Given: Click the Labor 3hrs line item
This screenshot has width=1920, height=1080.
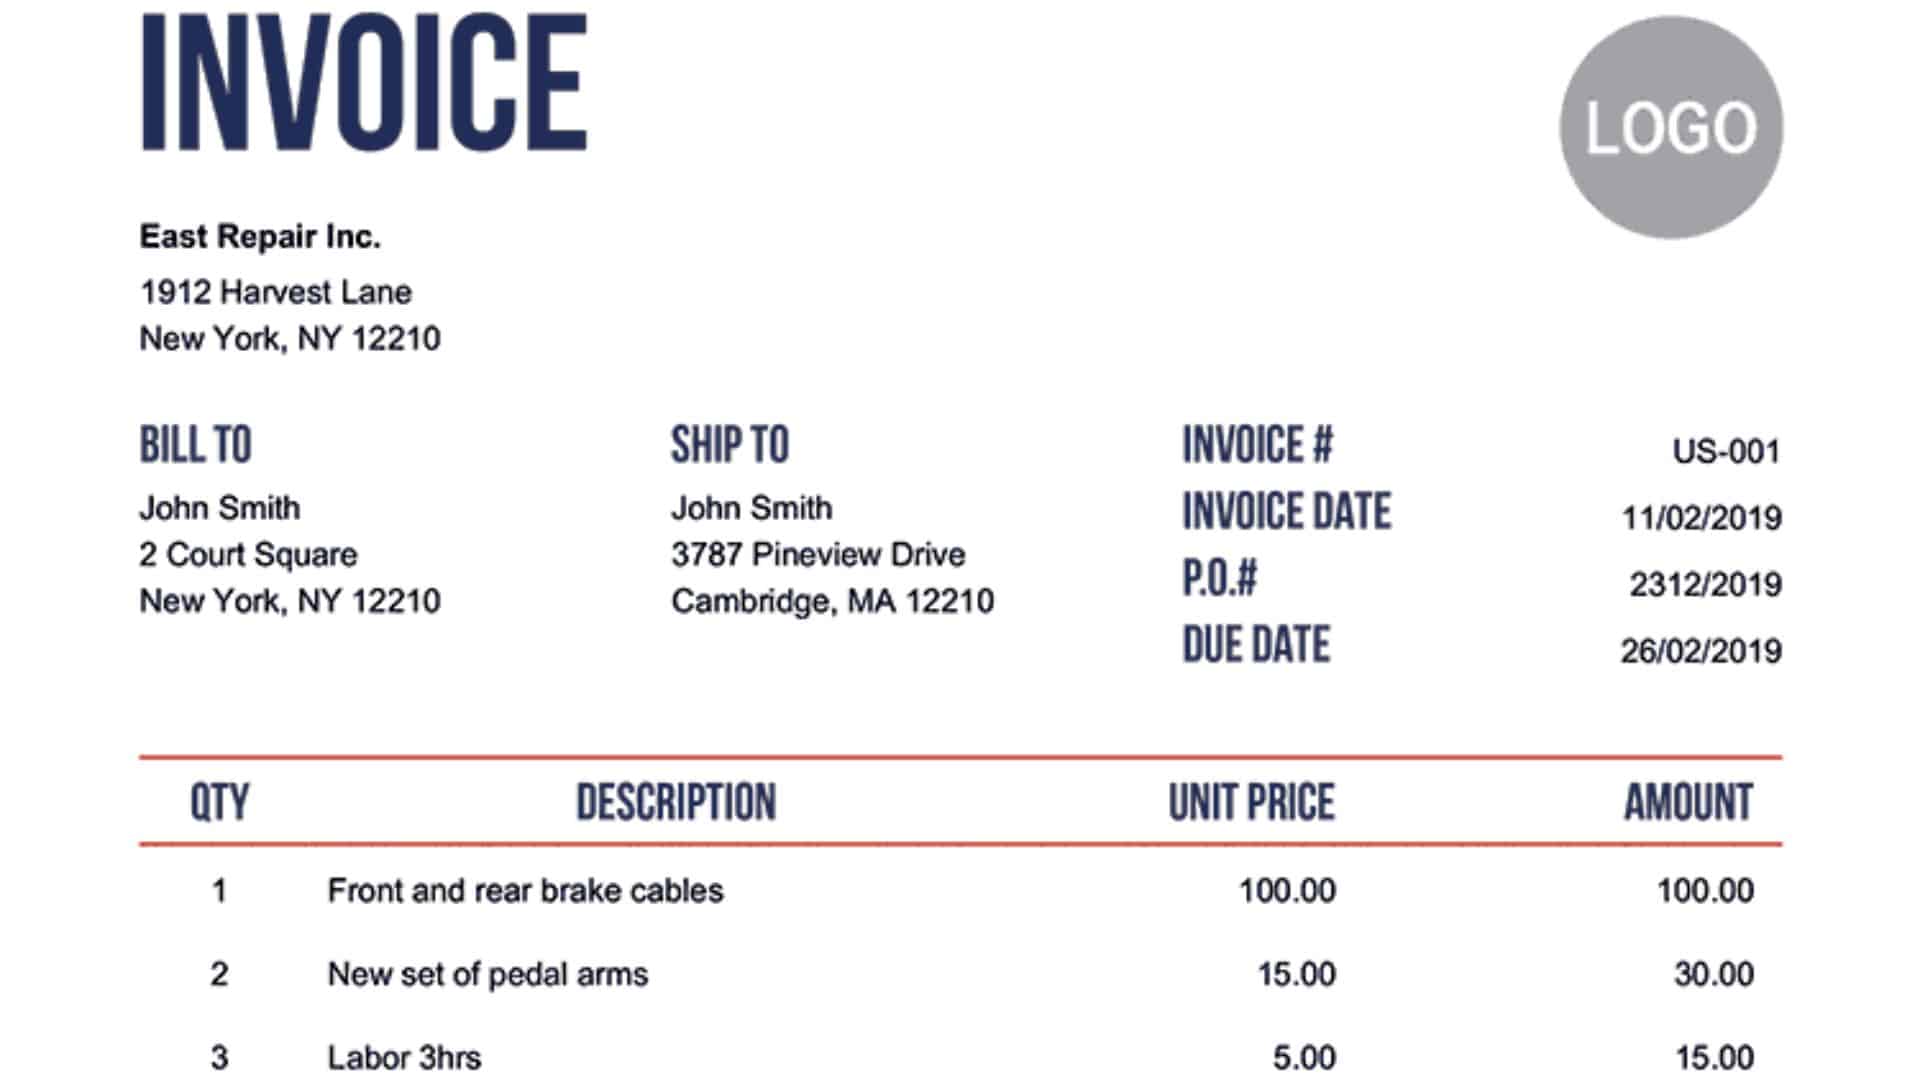Looking at the screenshot, I should click(404, 1057).
